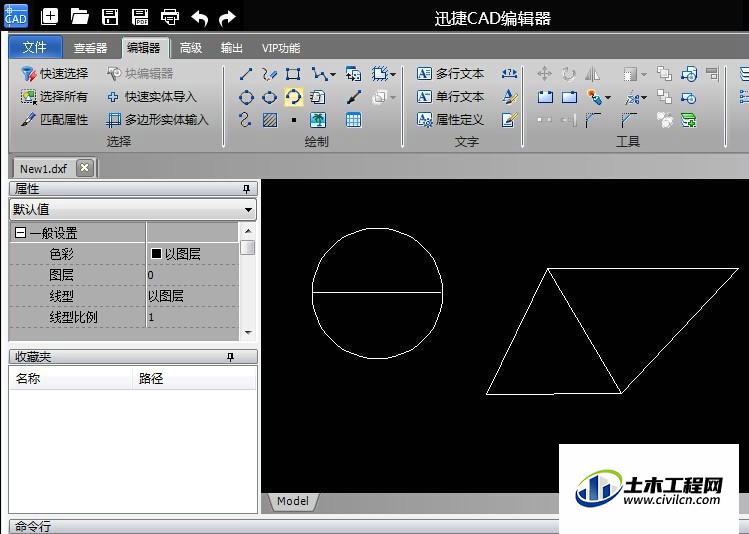The height and width of the screenshot is (534, 749).
Task: Click 属性定义 button
Action: pos(450,120)
